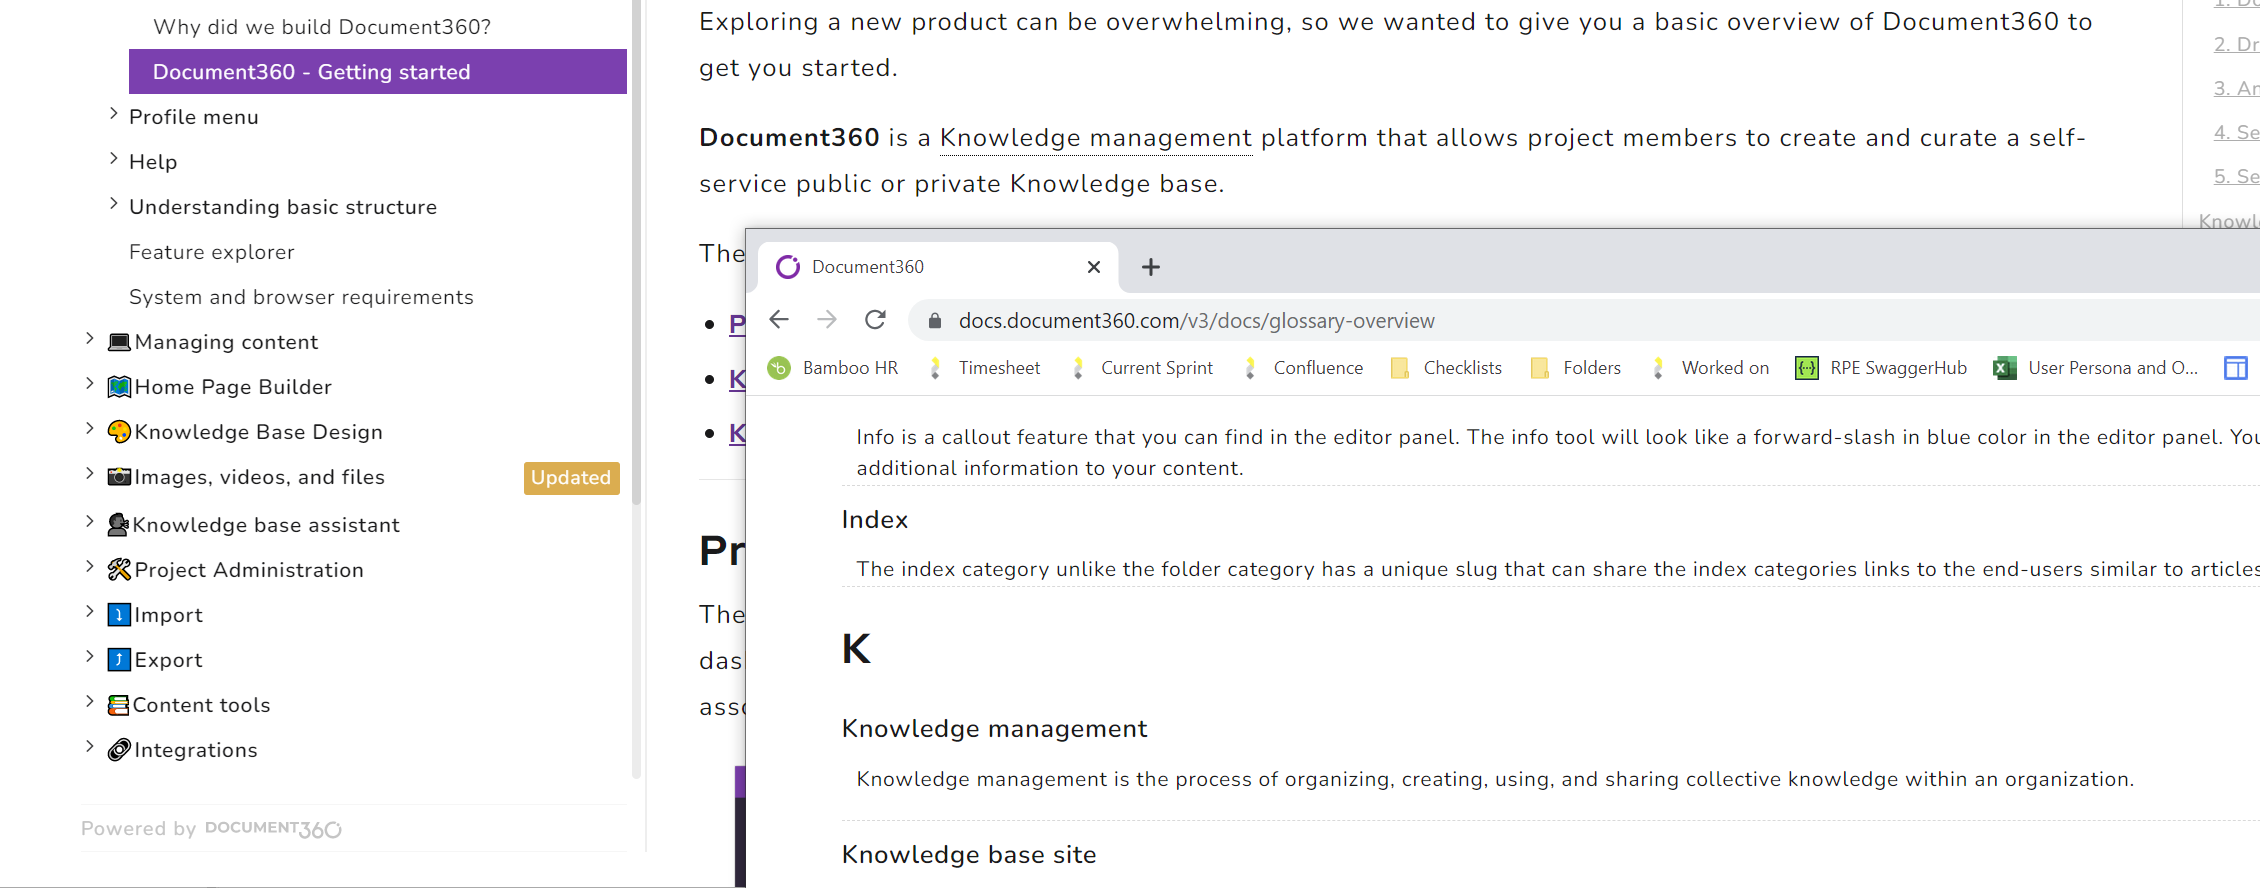Open table of contents item 4
Screen dimensions: 2260x888
tap(2237, 132)
